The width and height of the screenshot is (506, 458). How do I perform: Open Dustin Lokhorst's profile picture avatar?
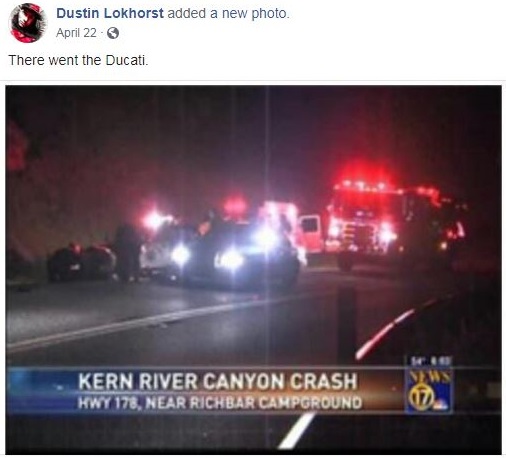coord(28,23)
